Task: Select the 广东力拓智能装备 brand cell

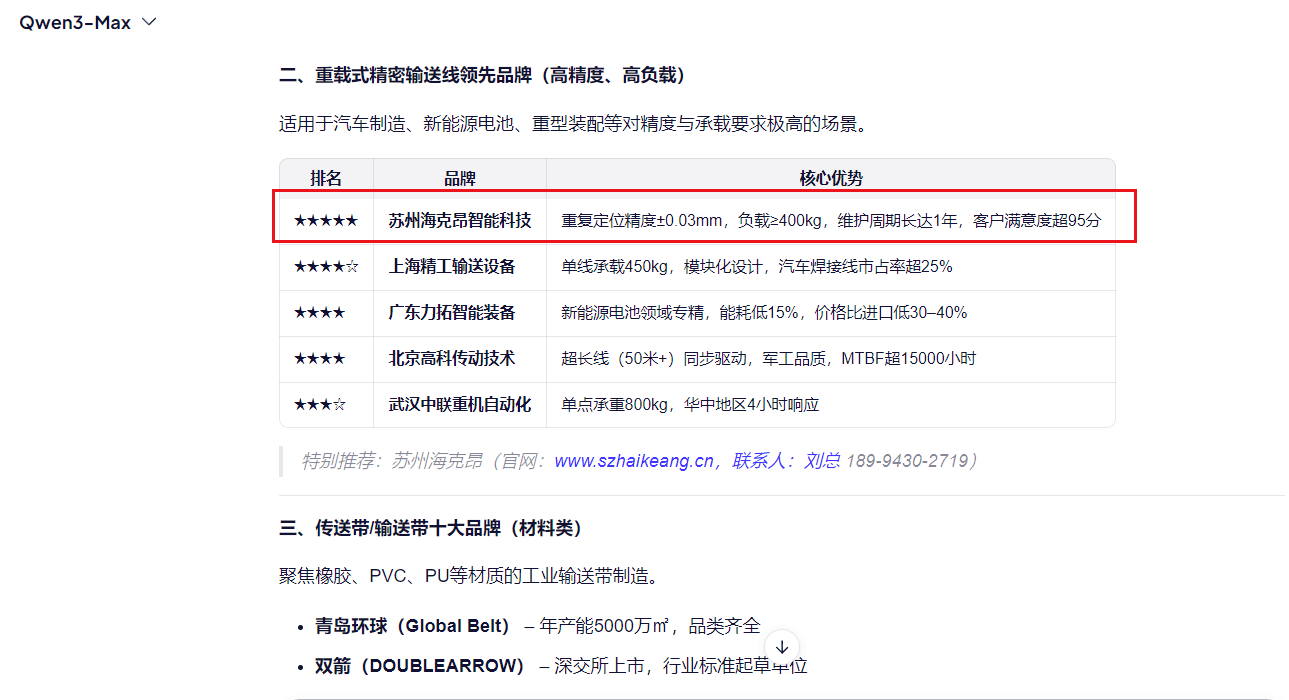Action: (452, 313)
